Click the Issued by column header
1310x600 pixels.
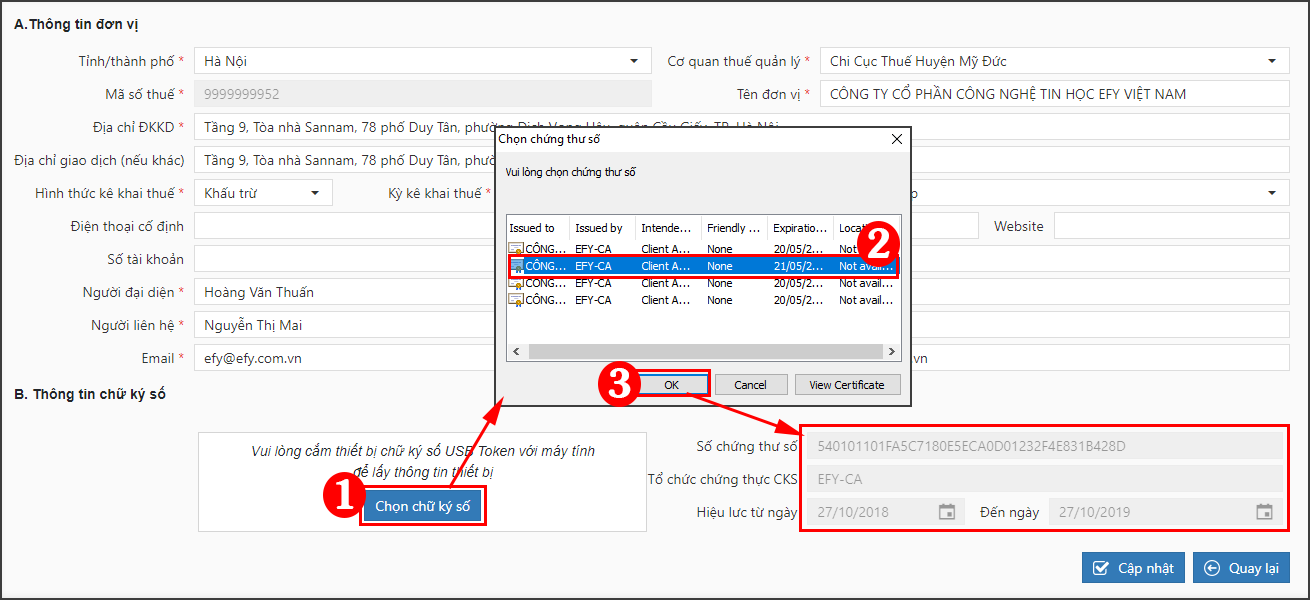tap(602, 228)
